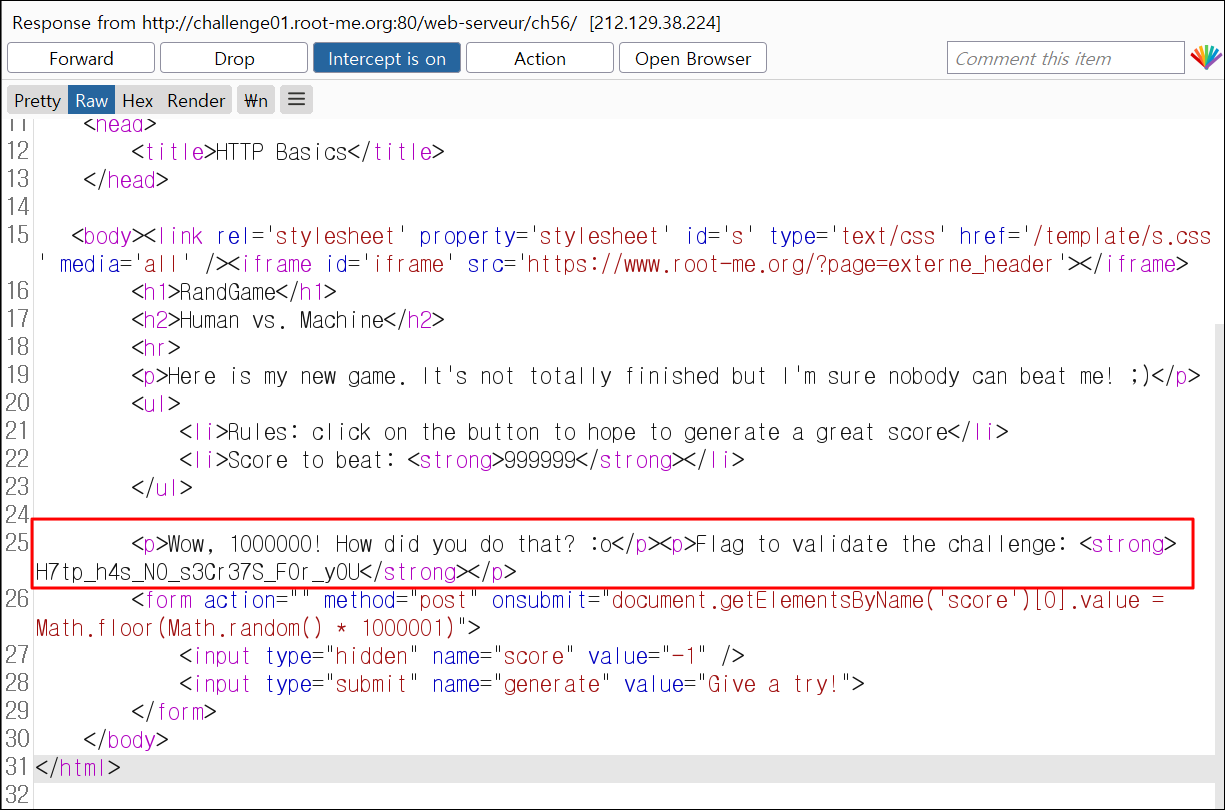Click line number 25 in the gutter
This screenshot has width=1225, height=810.
click(x=17, y=544)
